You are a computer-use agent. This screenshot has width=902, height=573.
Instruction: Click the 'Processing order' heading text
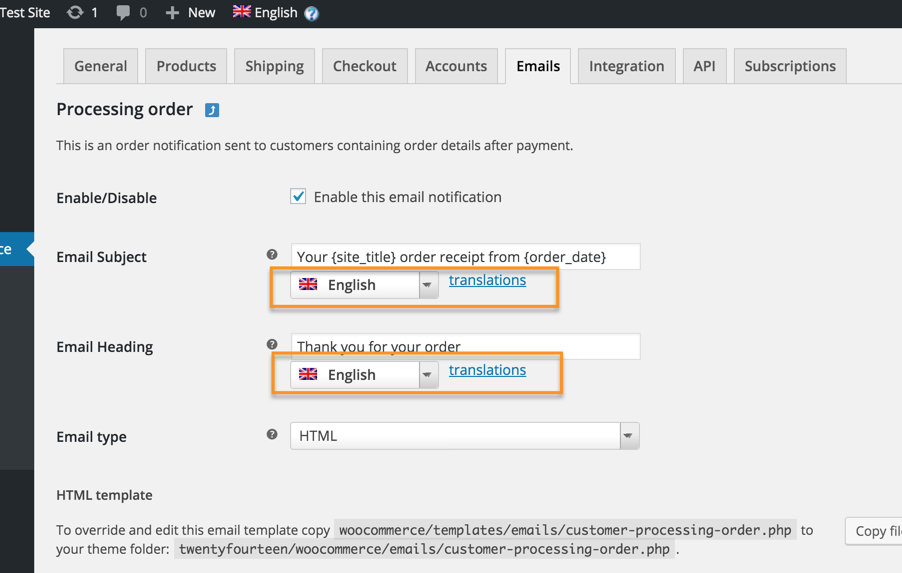(x=124, y=109)
